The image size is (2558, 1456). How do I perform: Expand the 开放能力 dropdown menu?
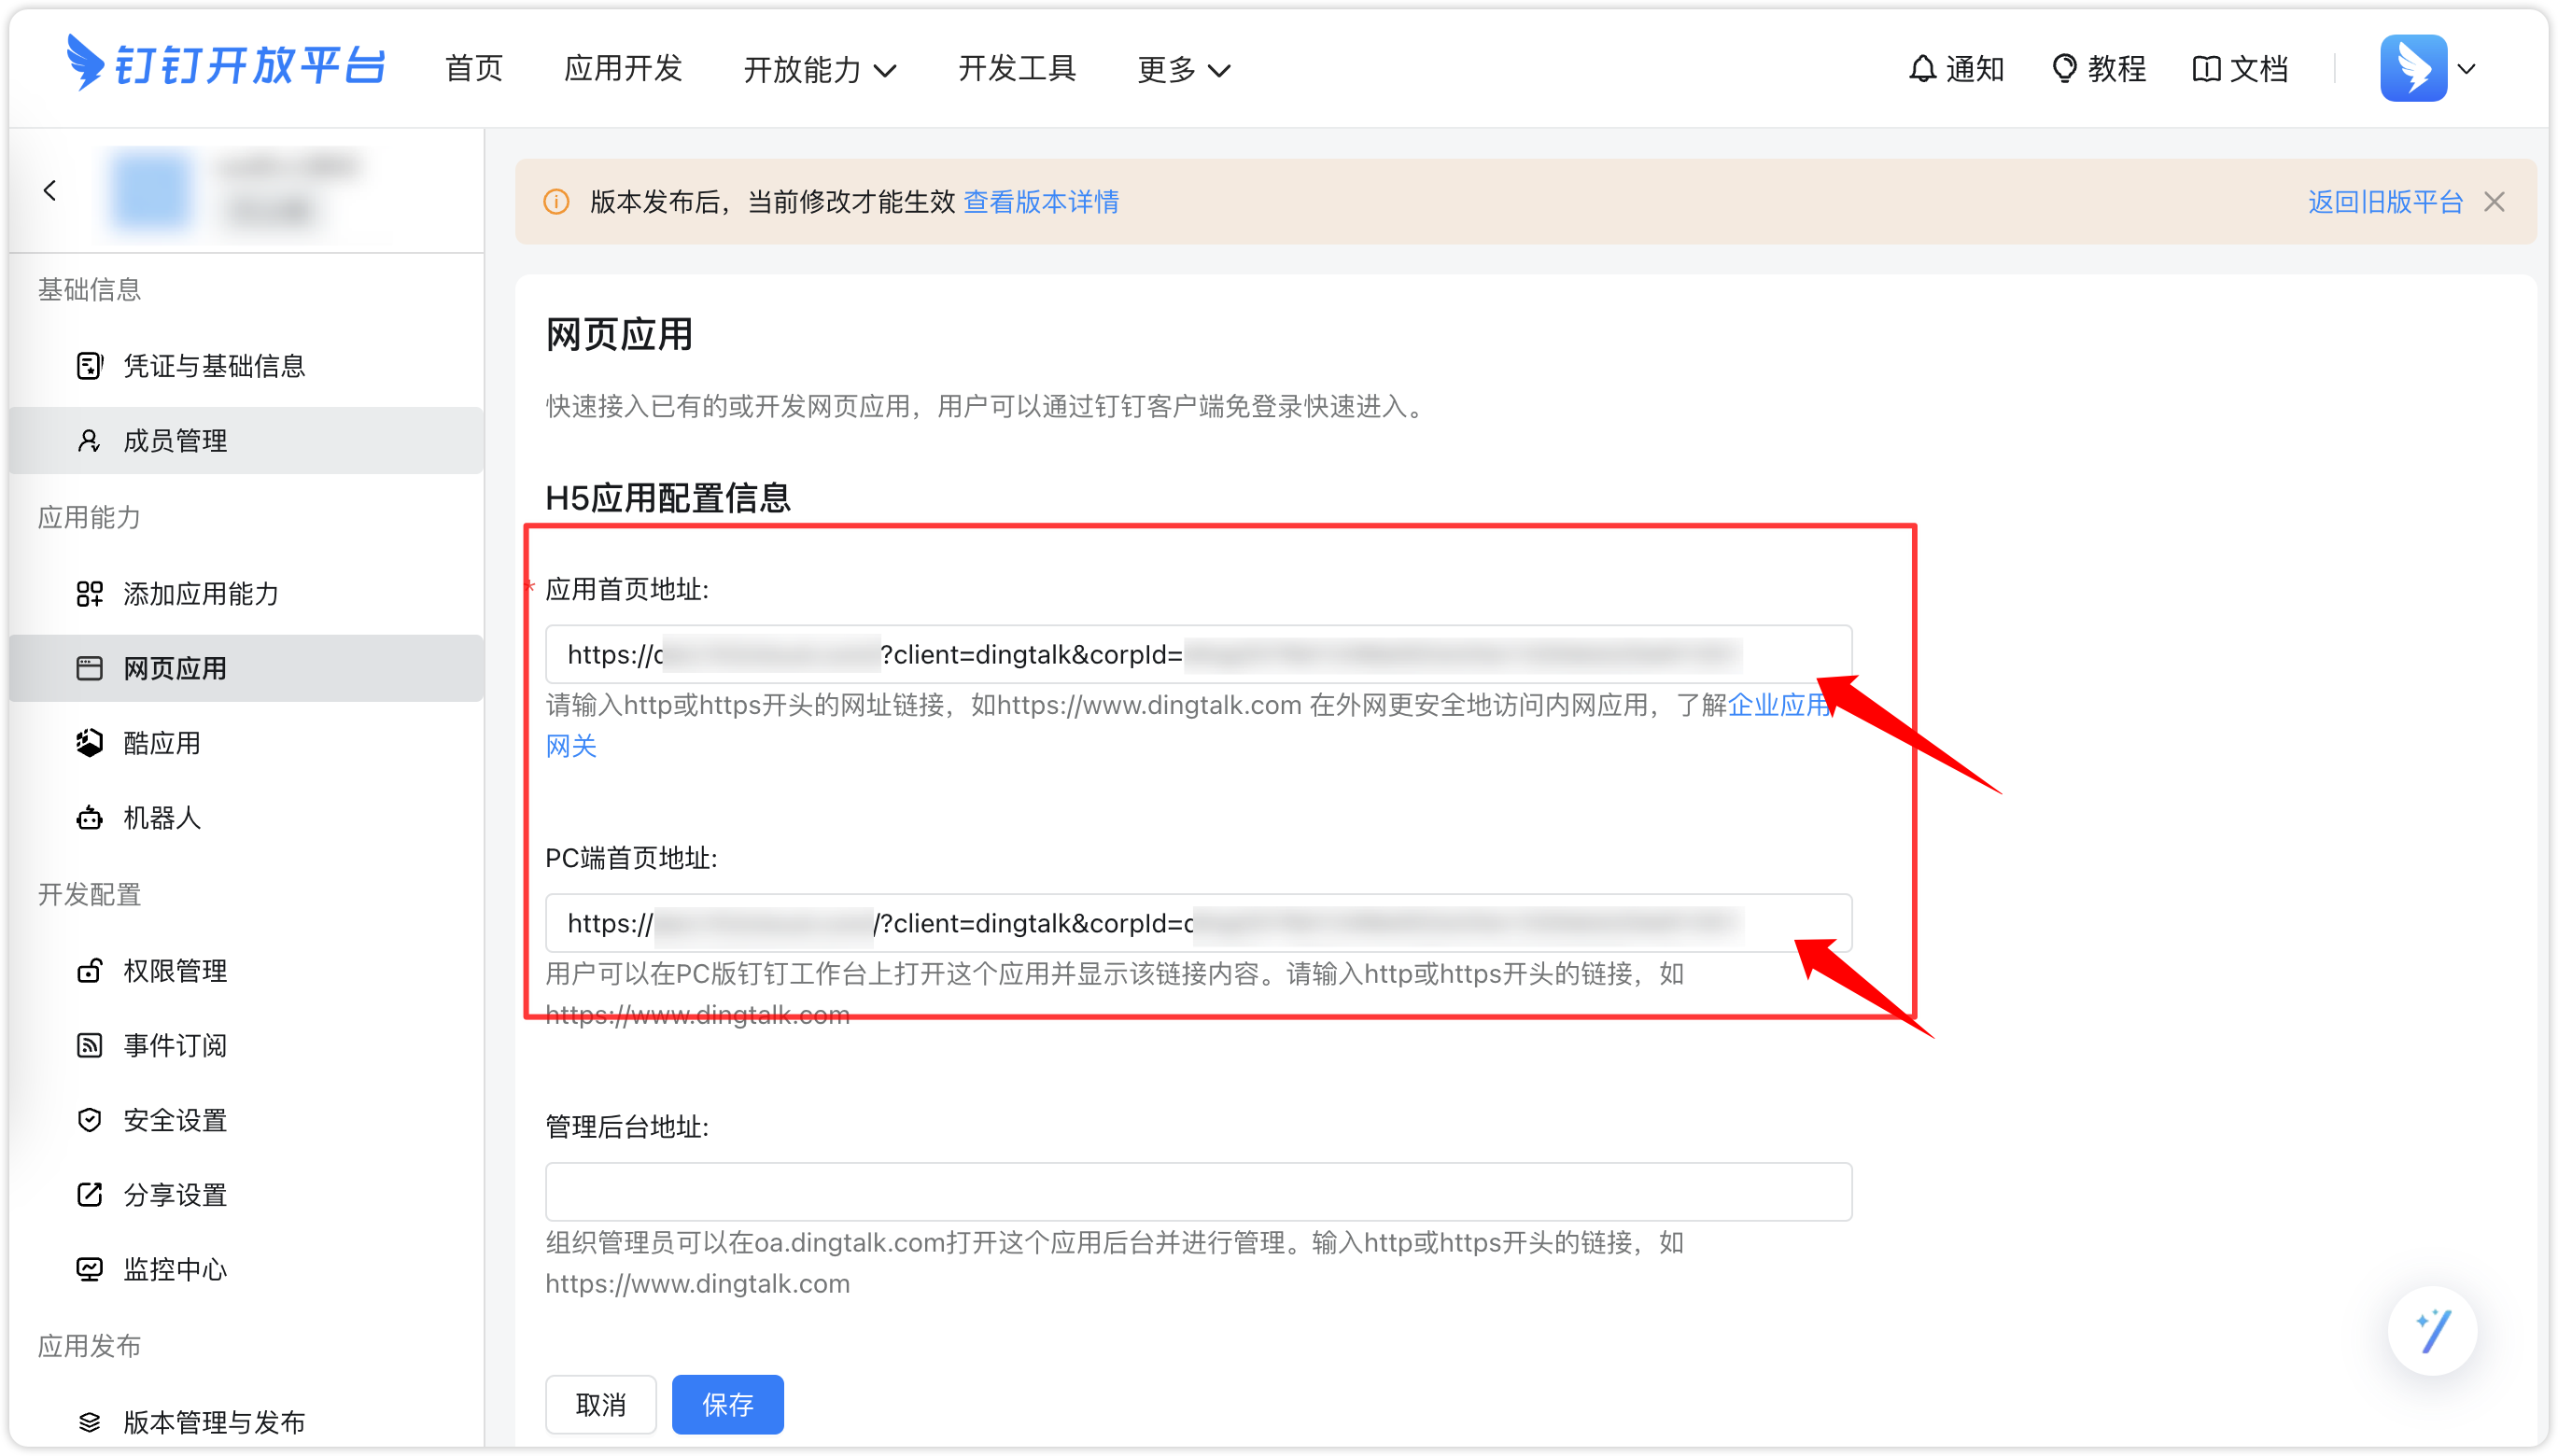pyautogui.click(x=819, y=69)
